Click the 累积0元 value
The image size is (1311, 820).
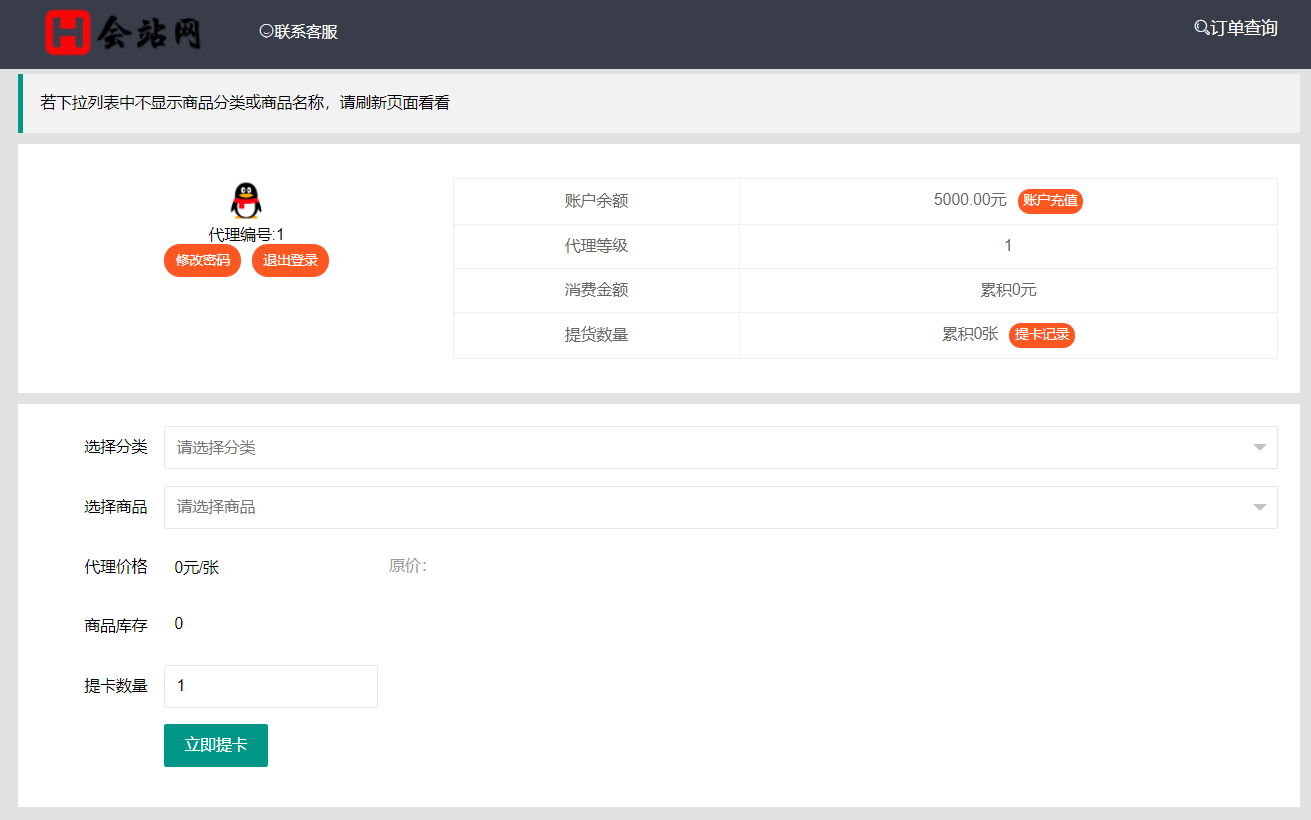point(1008,290)
